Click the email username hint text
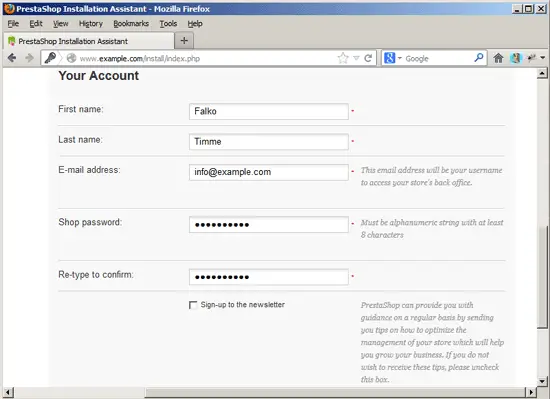The width and height of the screenshot is (550, 399). (431, 176)
